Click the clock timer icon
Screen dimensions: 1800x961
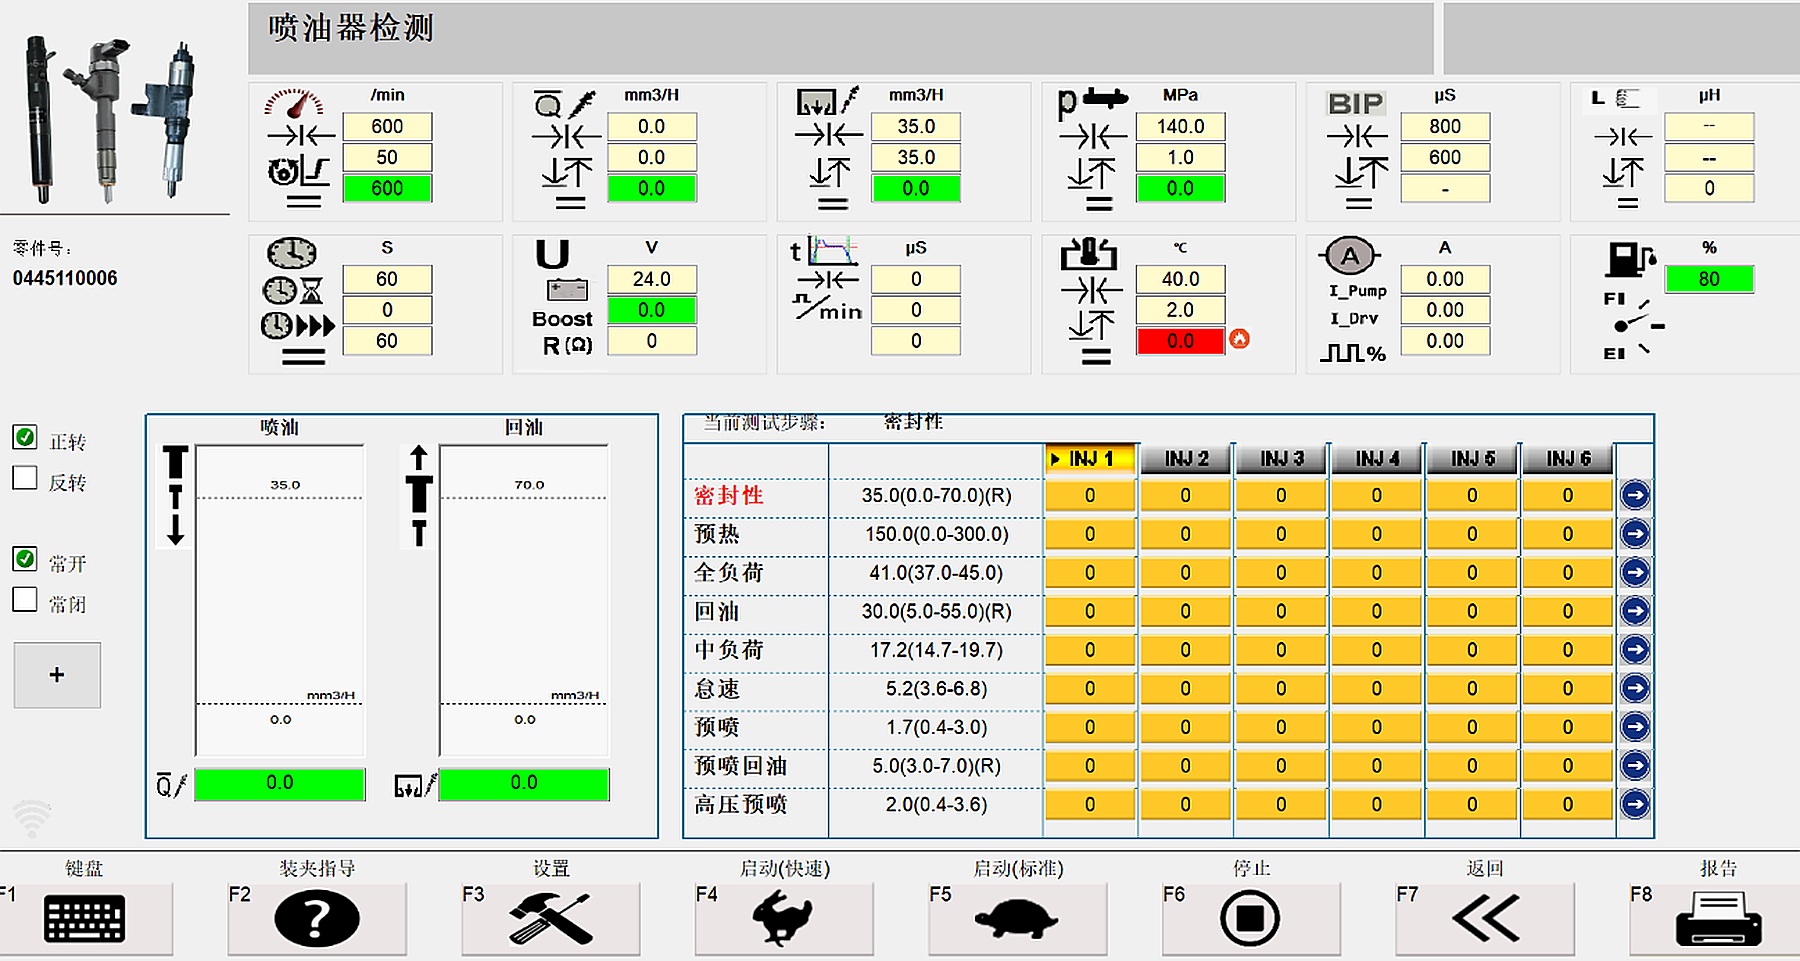[x=292, y=253]
